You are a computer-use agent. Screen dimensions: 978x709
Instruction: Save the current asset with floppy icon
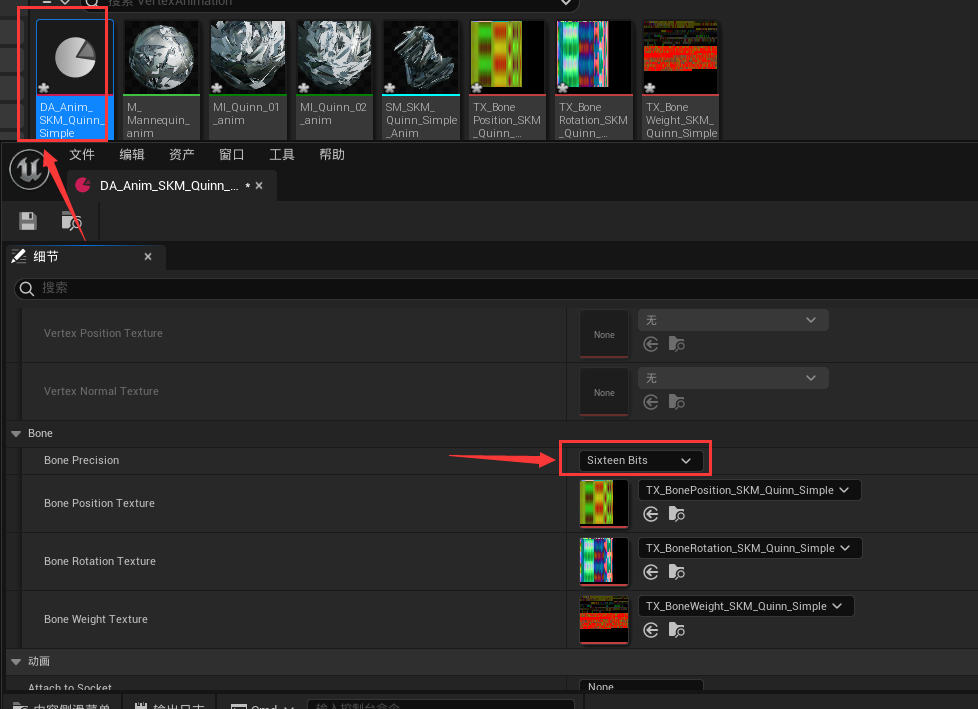point(27,221)
